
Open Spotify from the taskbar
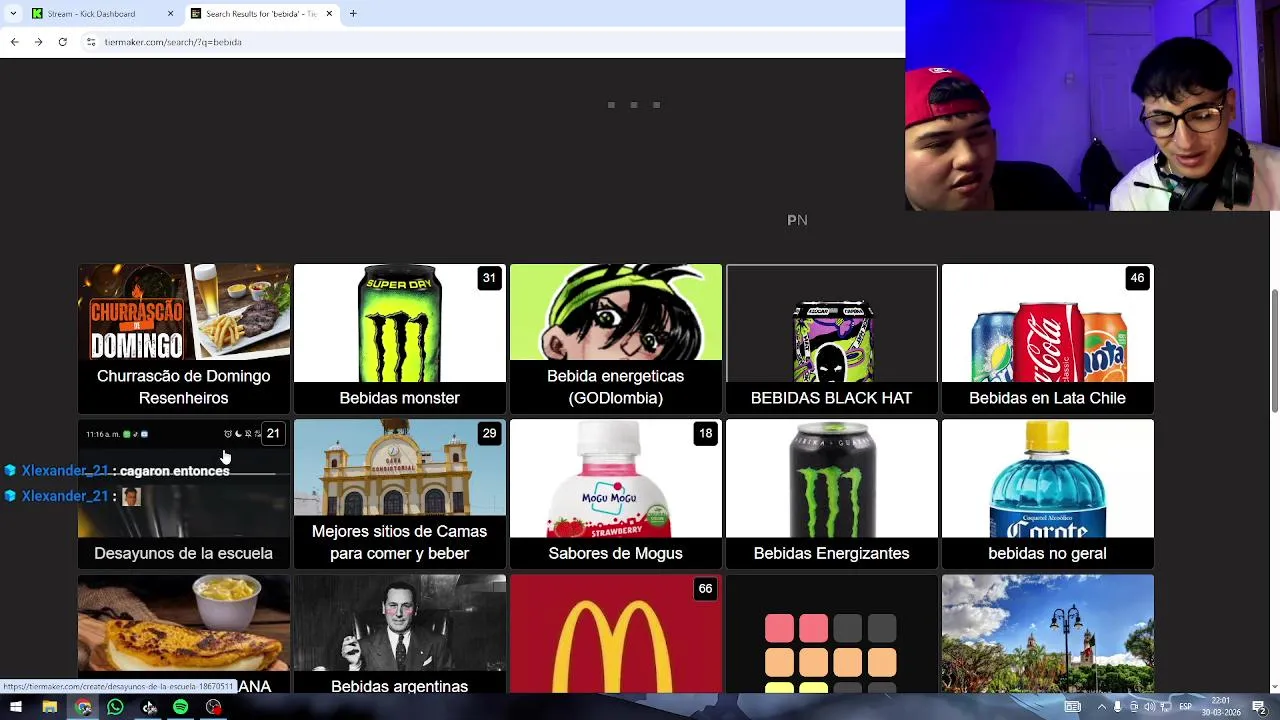[x=180, y=707]
